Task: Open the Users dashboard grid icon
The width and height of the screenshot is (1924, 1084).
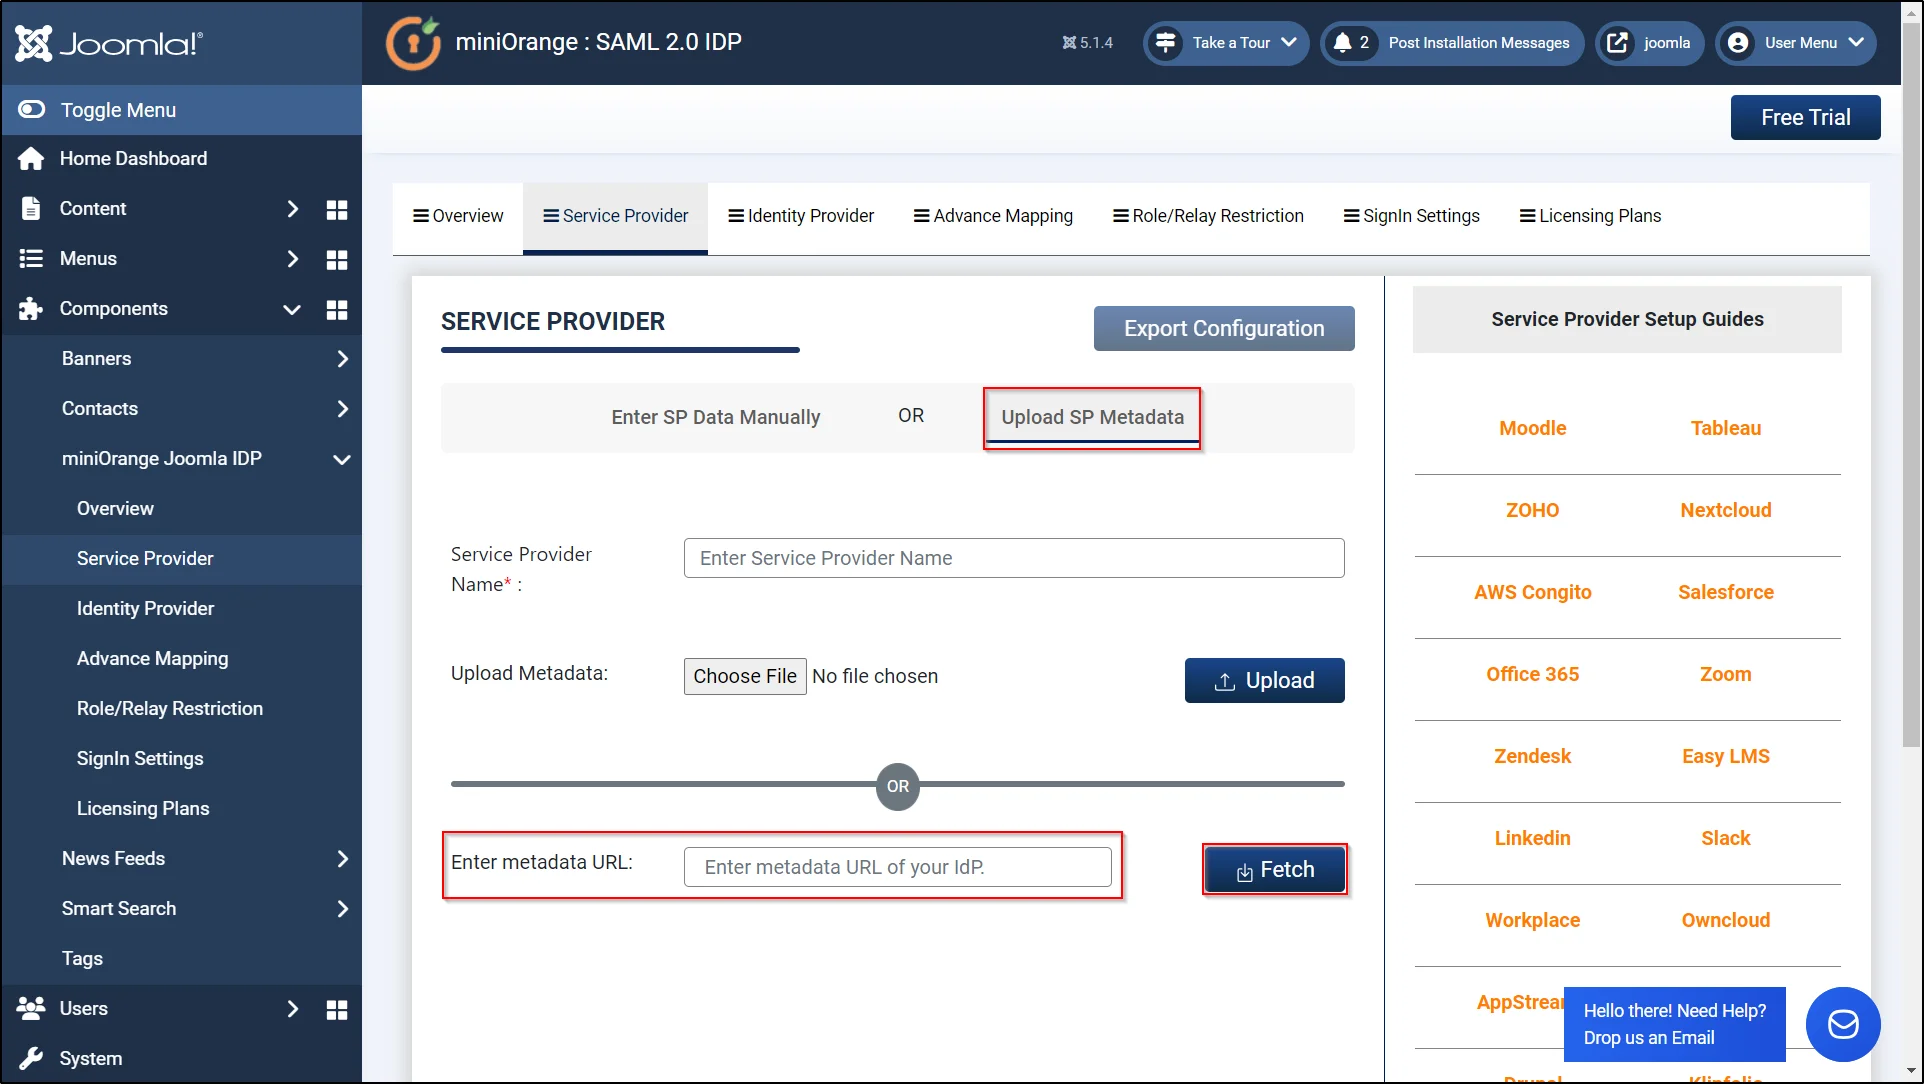Action: point(337,1009)
